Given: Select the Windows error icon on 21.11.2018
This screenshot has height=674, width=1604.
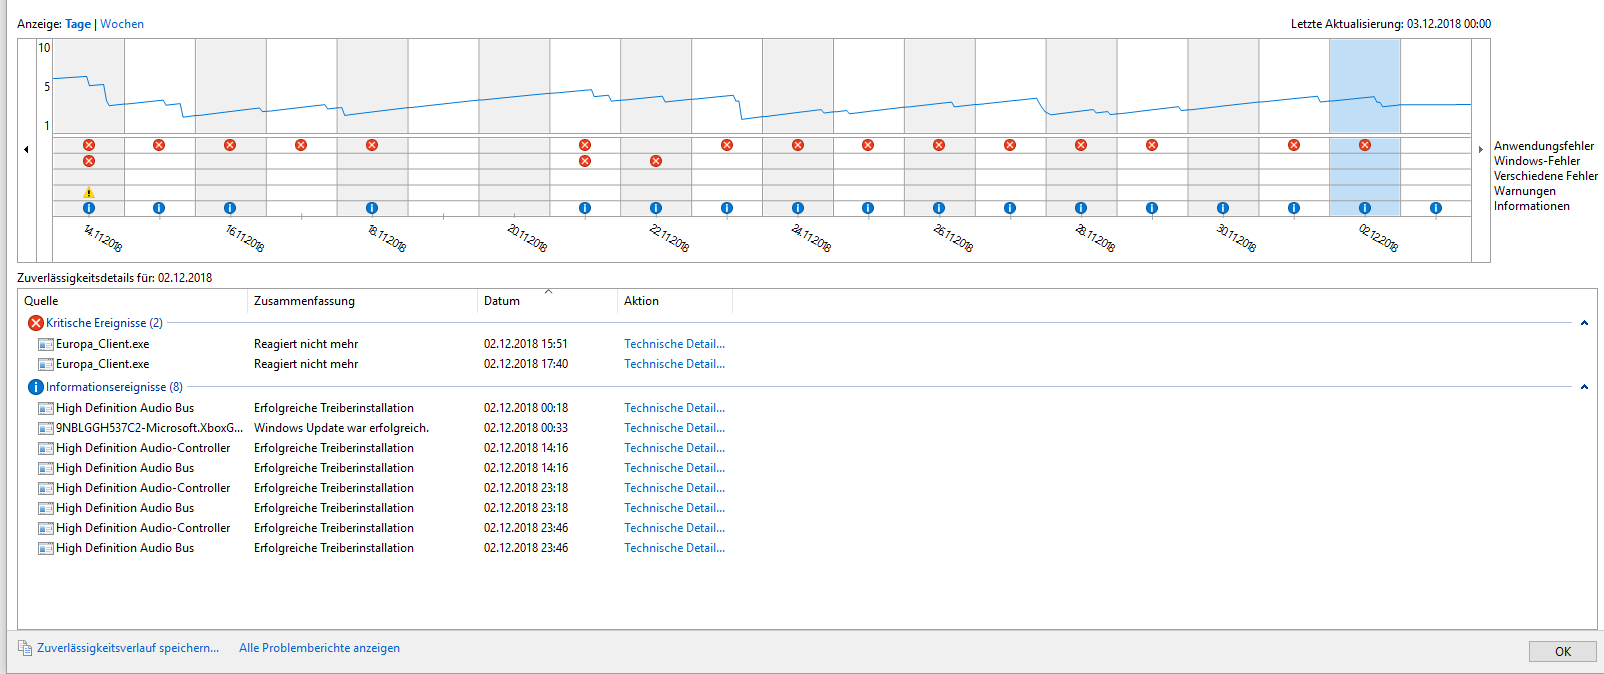Looking at the screenshot, I should click(x=585, y=161).
